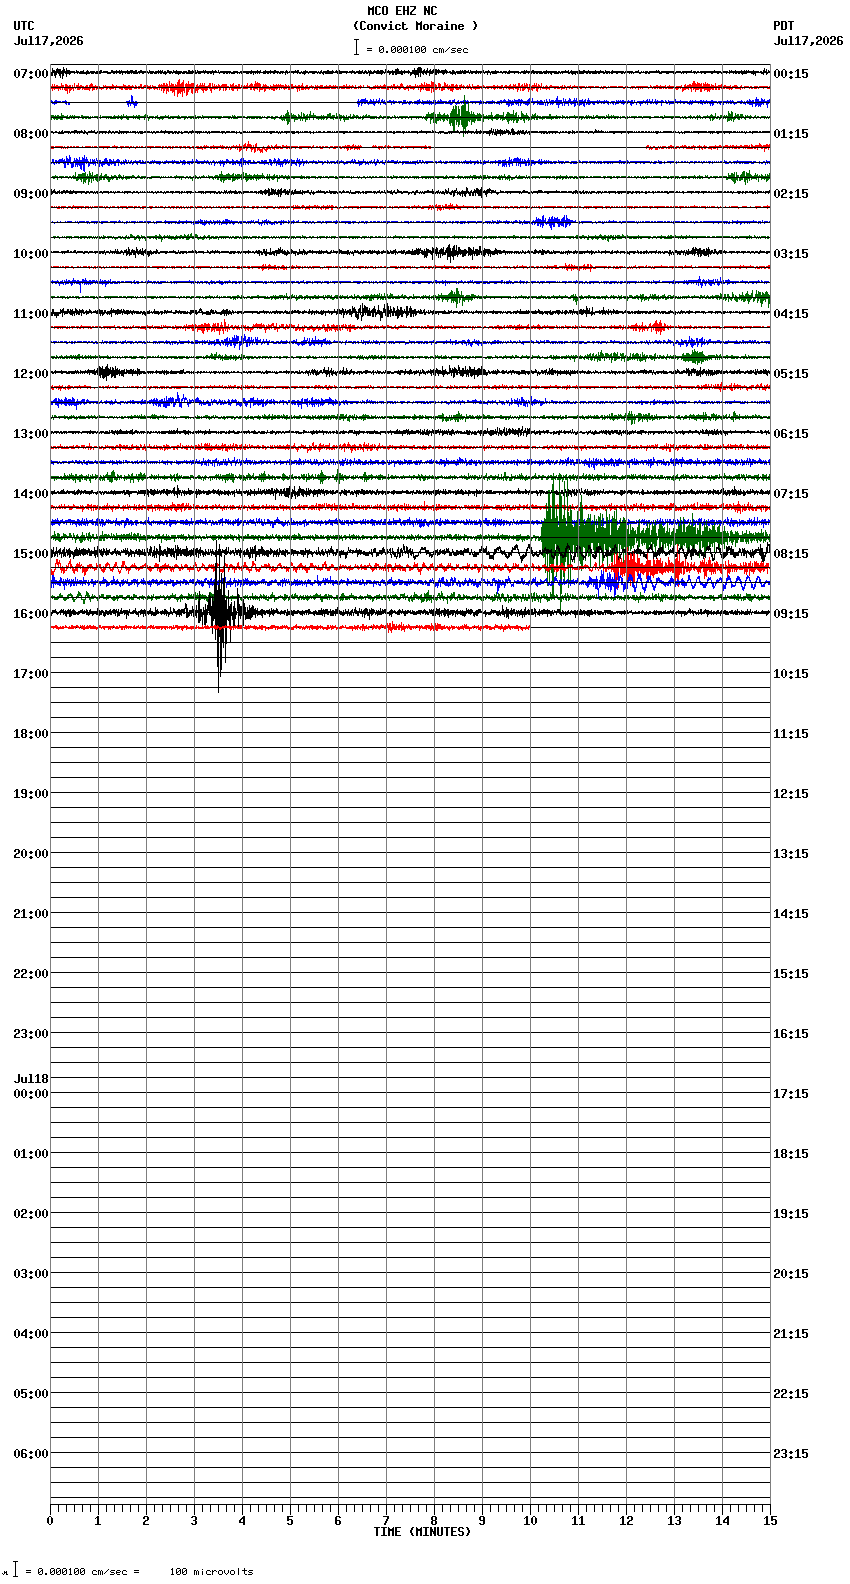This screenshot has width=850, height=1584.
Task: Click the minute 10 tick label
Action: coord(530,1521)
